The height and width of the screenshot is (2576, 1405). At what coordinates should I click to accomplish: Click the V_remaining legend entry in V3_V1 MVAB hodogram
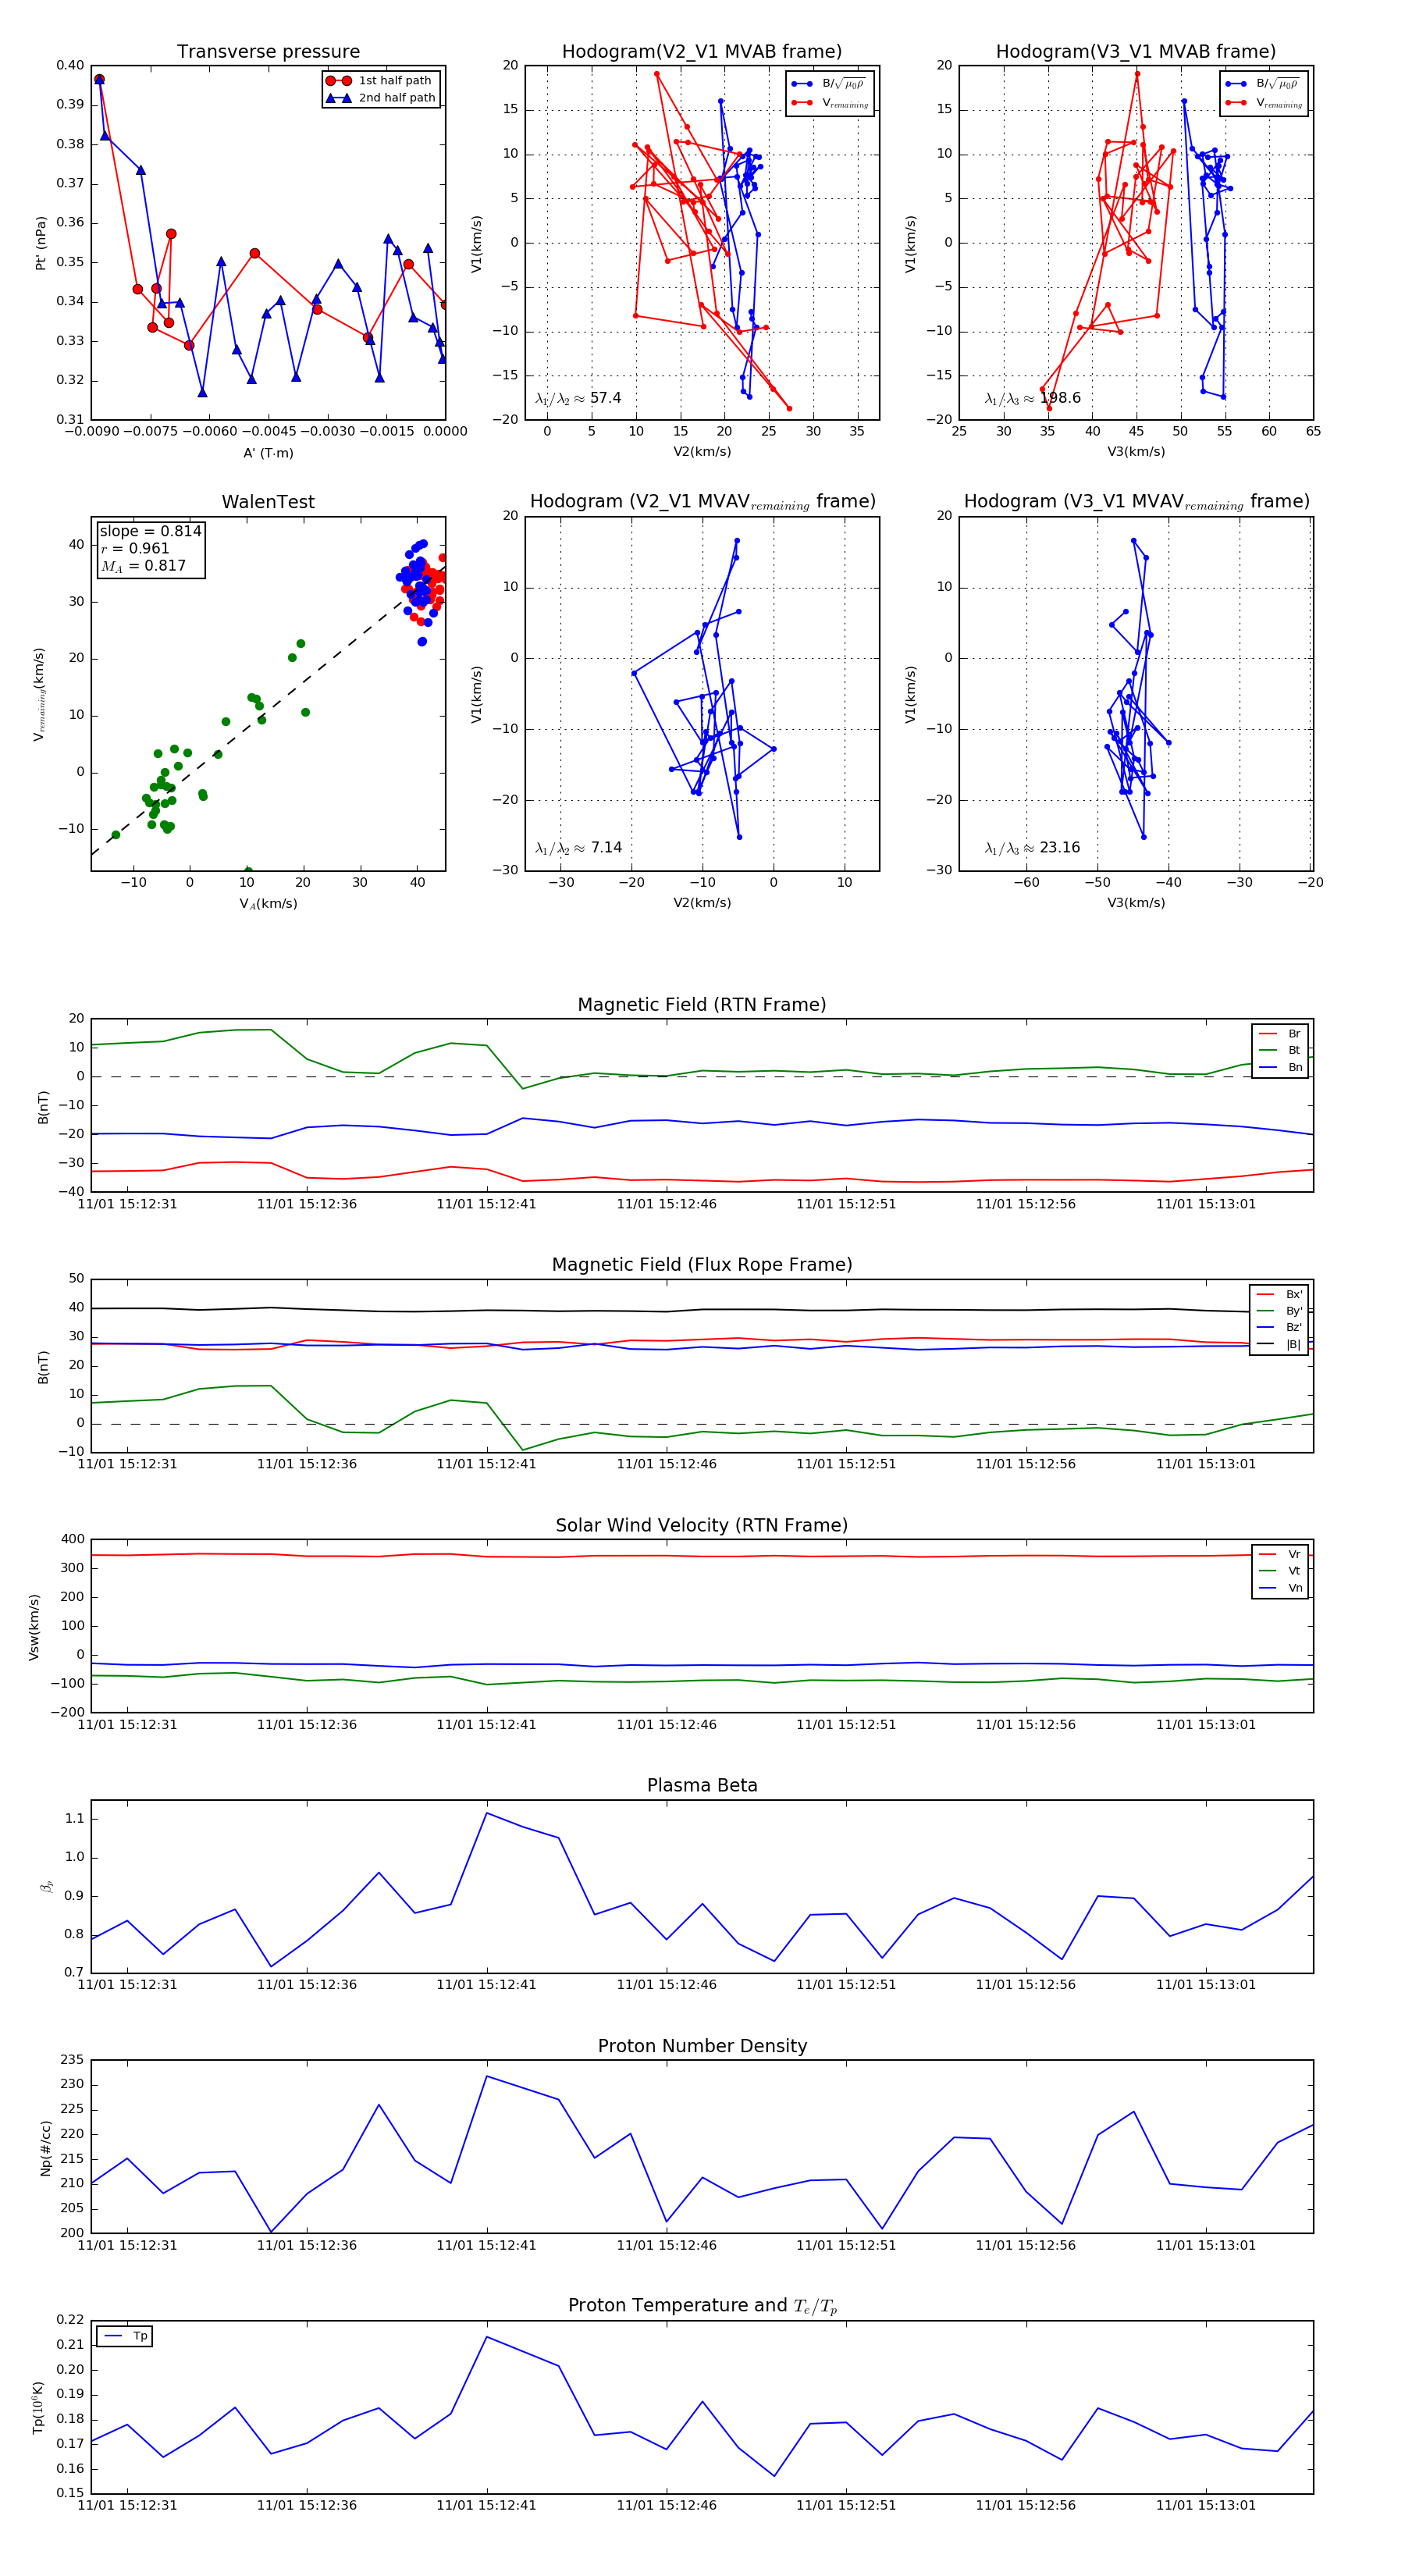pyautogui.click(x=1264, y=103)
